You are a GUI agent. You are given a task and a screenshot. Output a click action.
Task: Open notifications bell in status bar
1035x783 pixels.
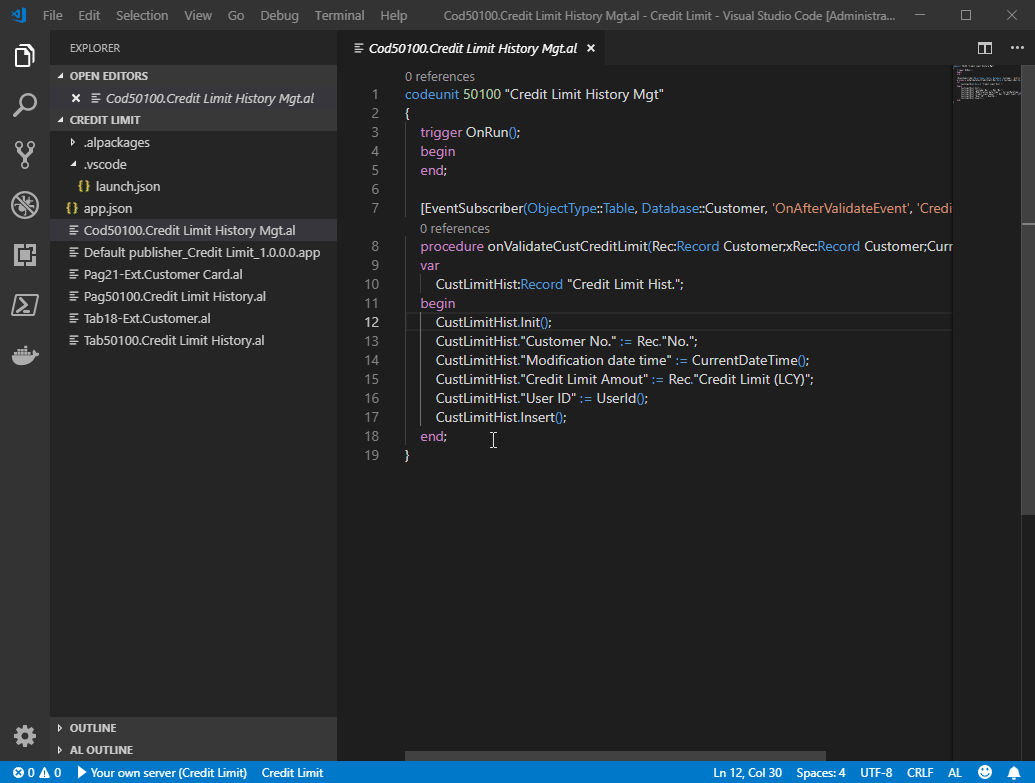pyautogui.click(x=1014, y=773)
